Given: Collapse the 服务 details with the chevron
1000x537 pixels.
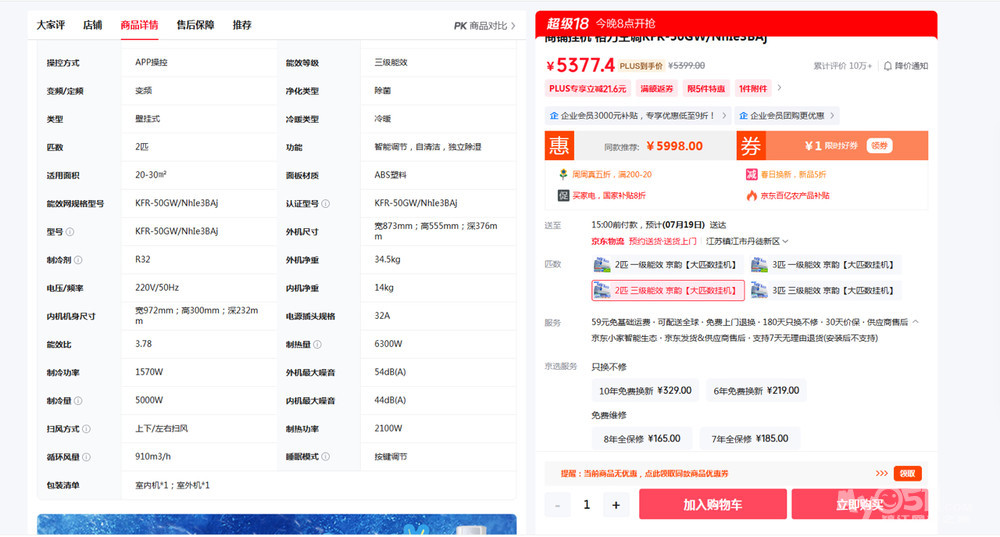Looking at the screenshot, I should click(x=916, y=322).
